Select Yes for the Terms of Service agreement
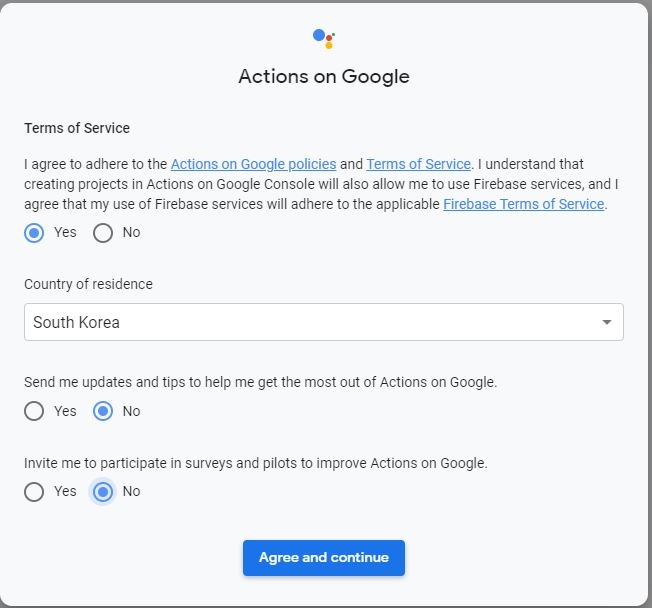Screen dimensions: 652x608 pos(34,233)
